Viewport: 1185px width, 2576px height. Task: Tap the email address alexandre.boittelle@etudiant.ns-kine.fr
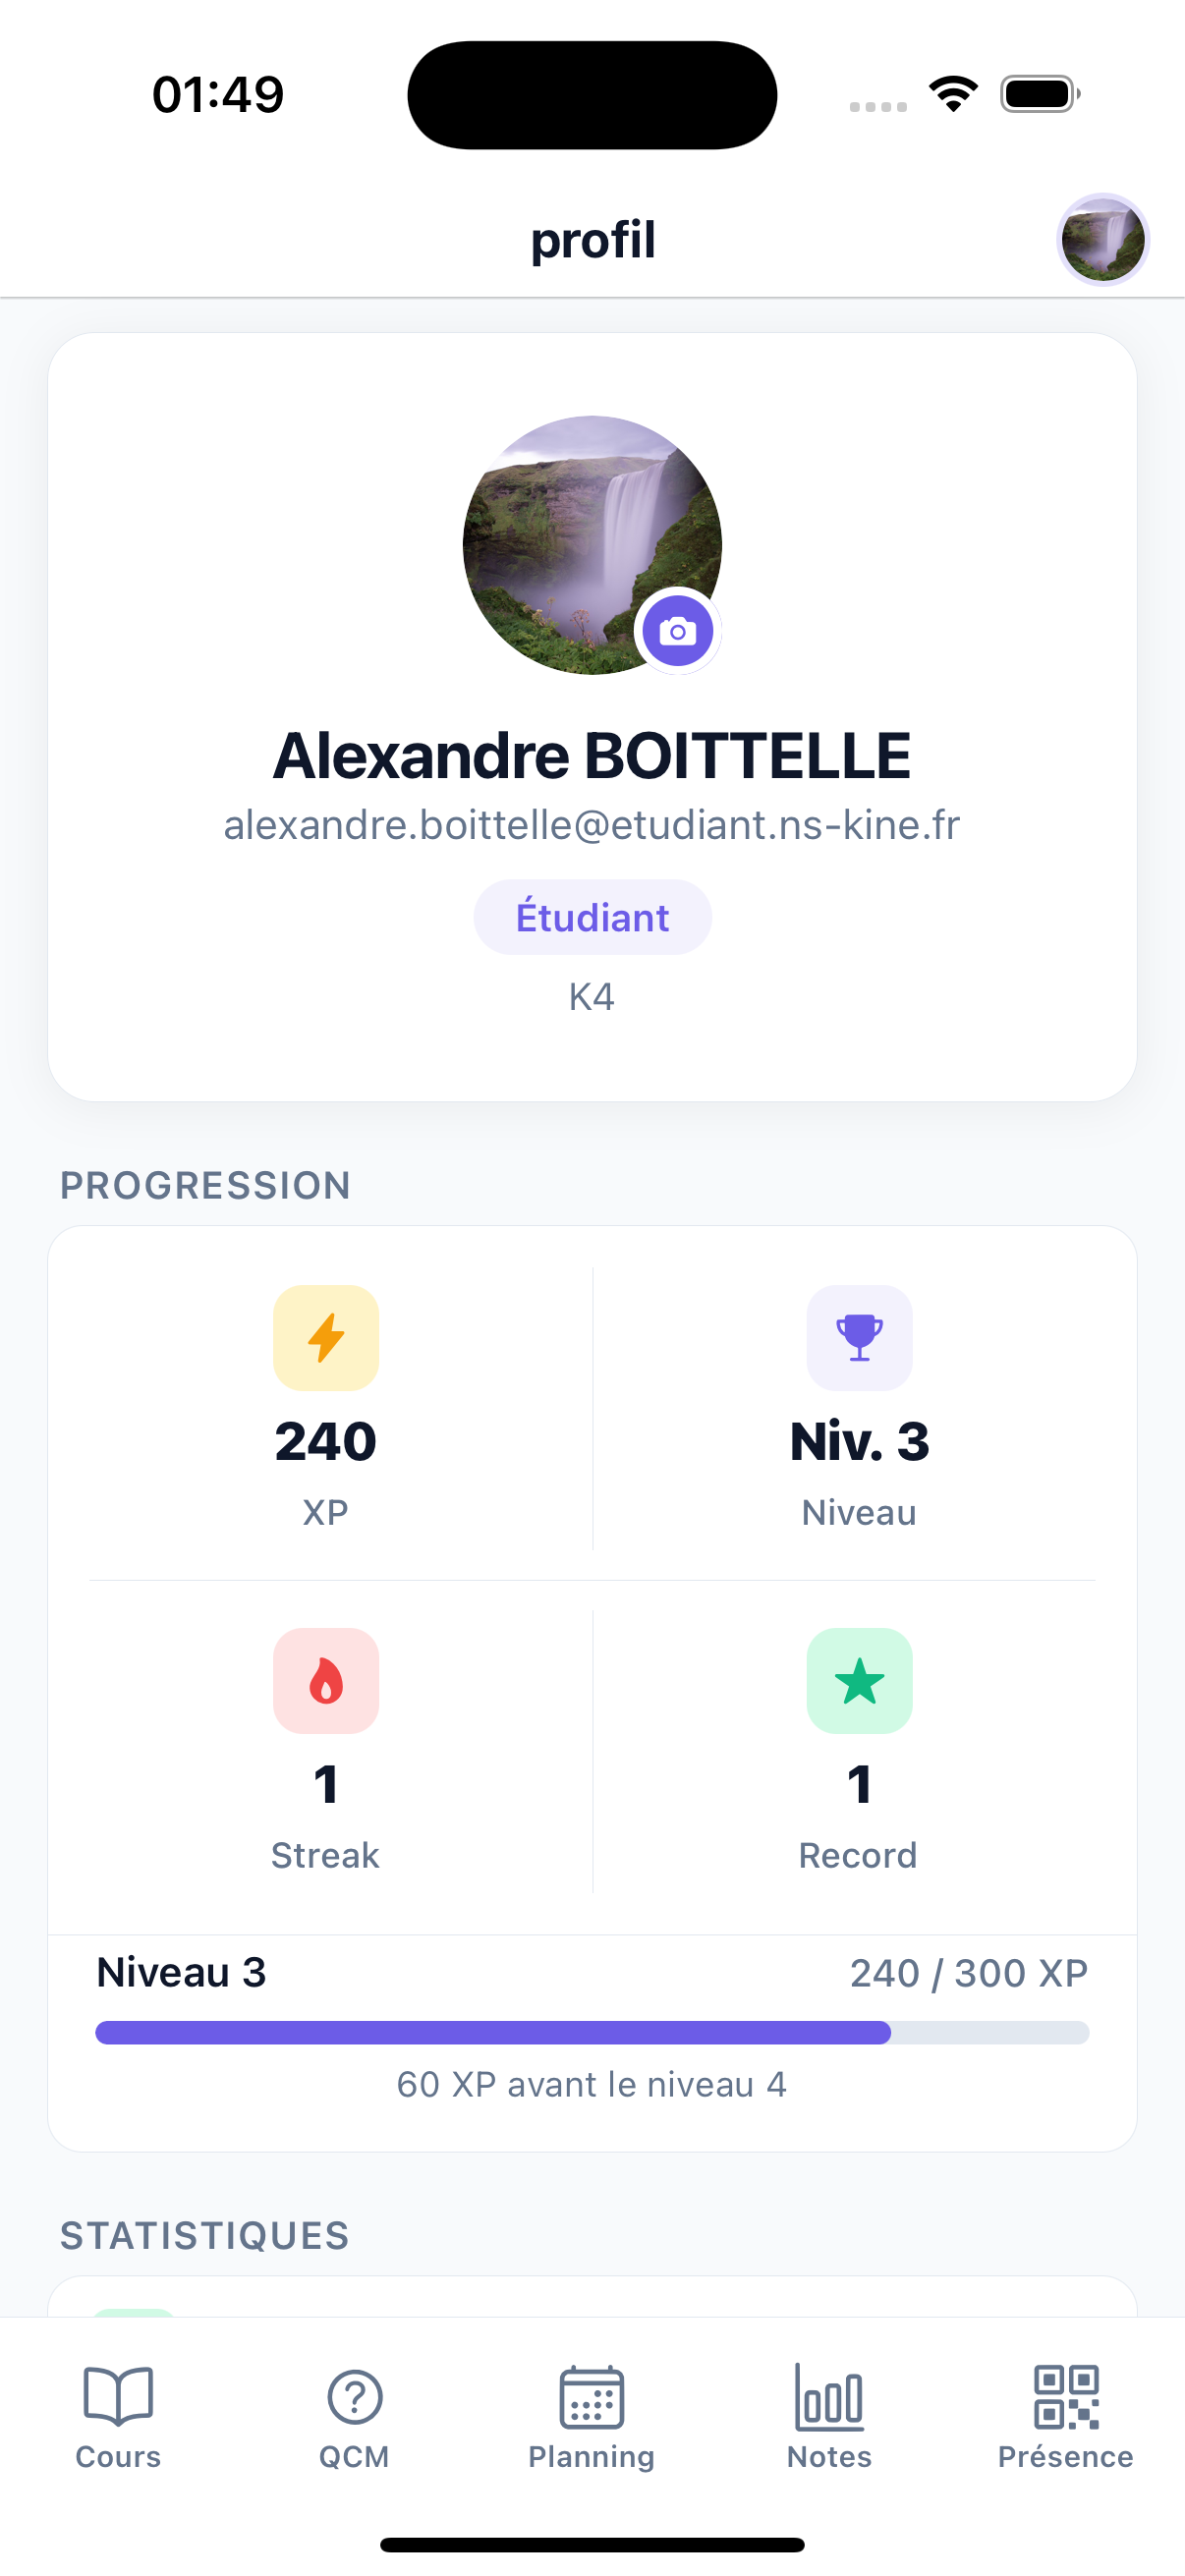click(592, 825)
